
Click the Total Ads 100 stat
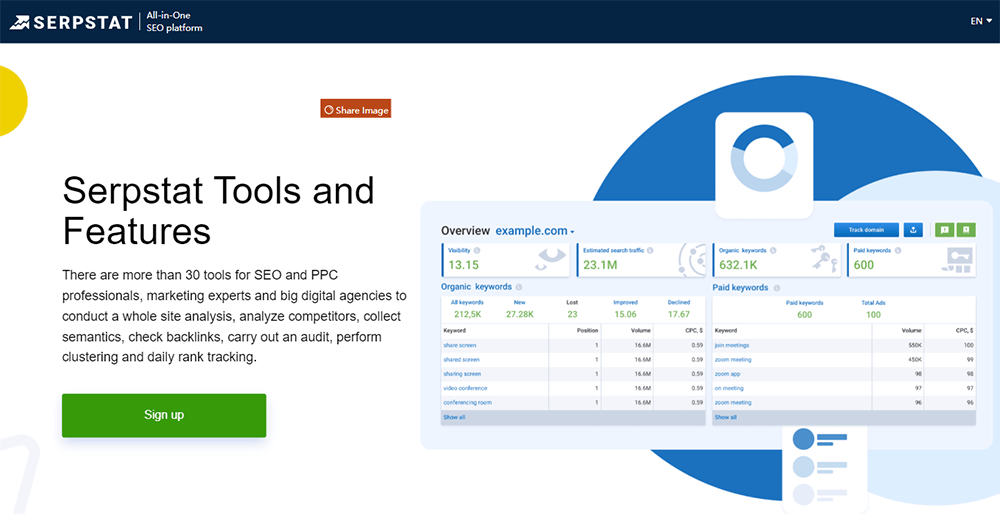(x=873, y=309)
